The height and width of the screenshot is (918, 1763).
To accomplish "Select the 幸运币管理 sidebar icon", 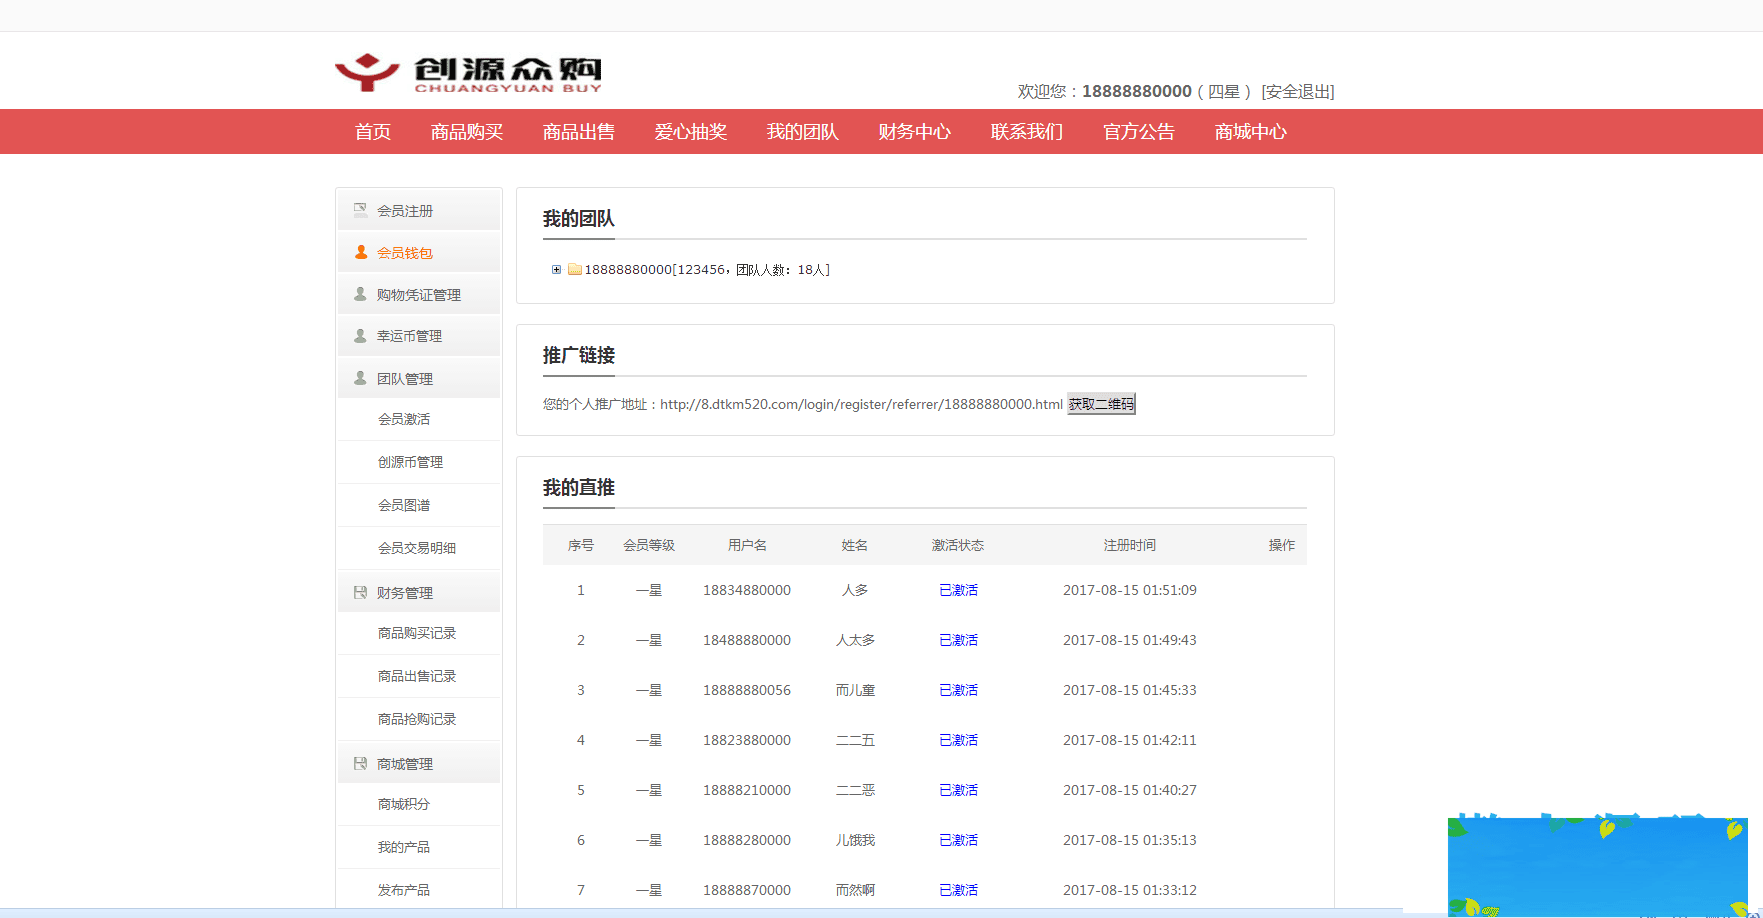I will [x=361, y=336].
